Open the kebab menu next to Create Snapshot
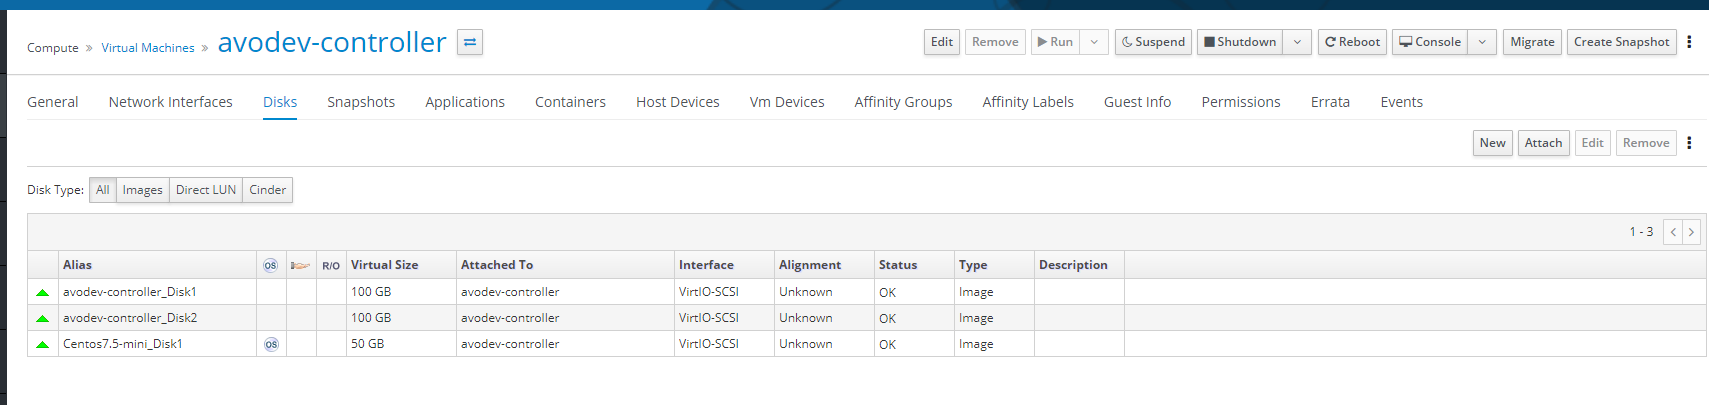 (x=1689, y=42)
